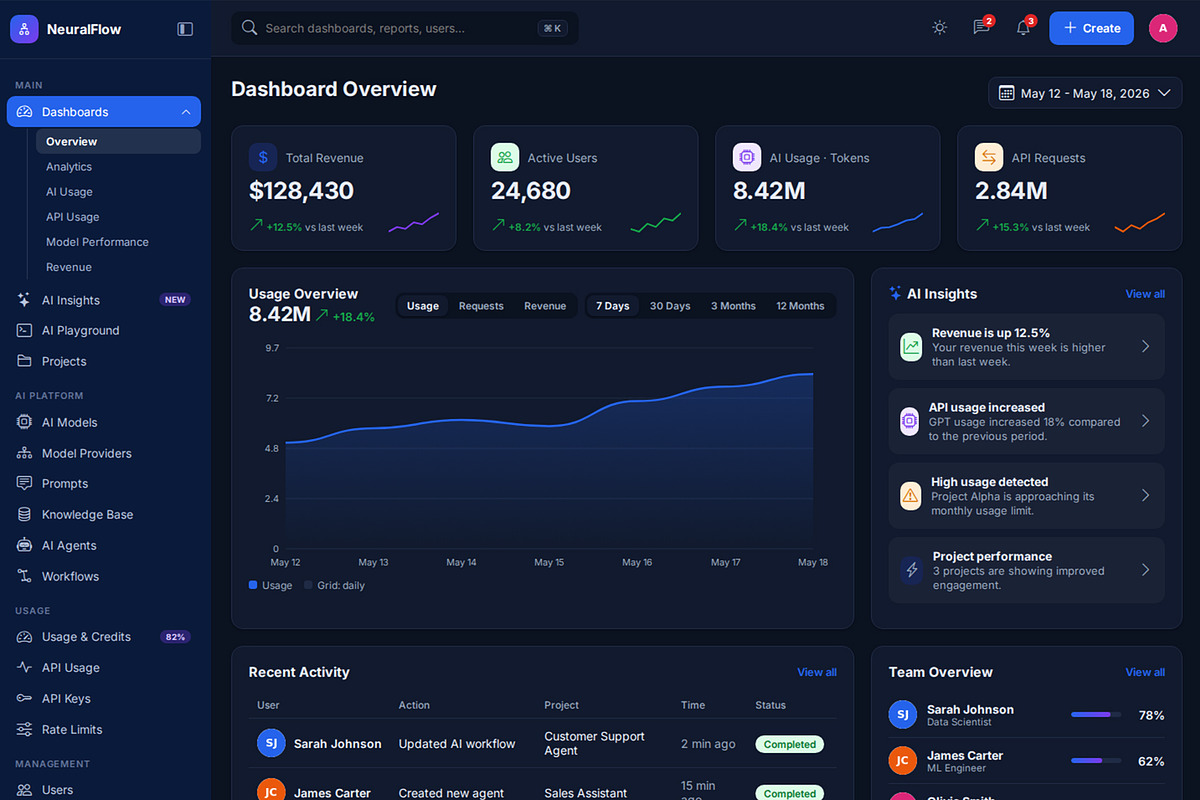Click the search dashboards input field
1200x800 pixels.
click(405, 28)
